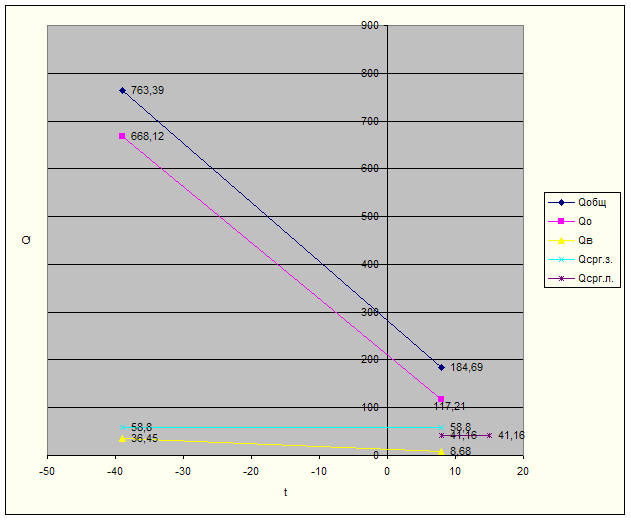This screenshot has height=520, width=631.
Task: Select the dark blue Qобщ series line
Action: coord(280,228)
